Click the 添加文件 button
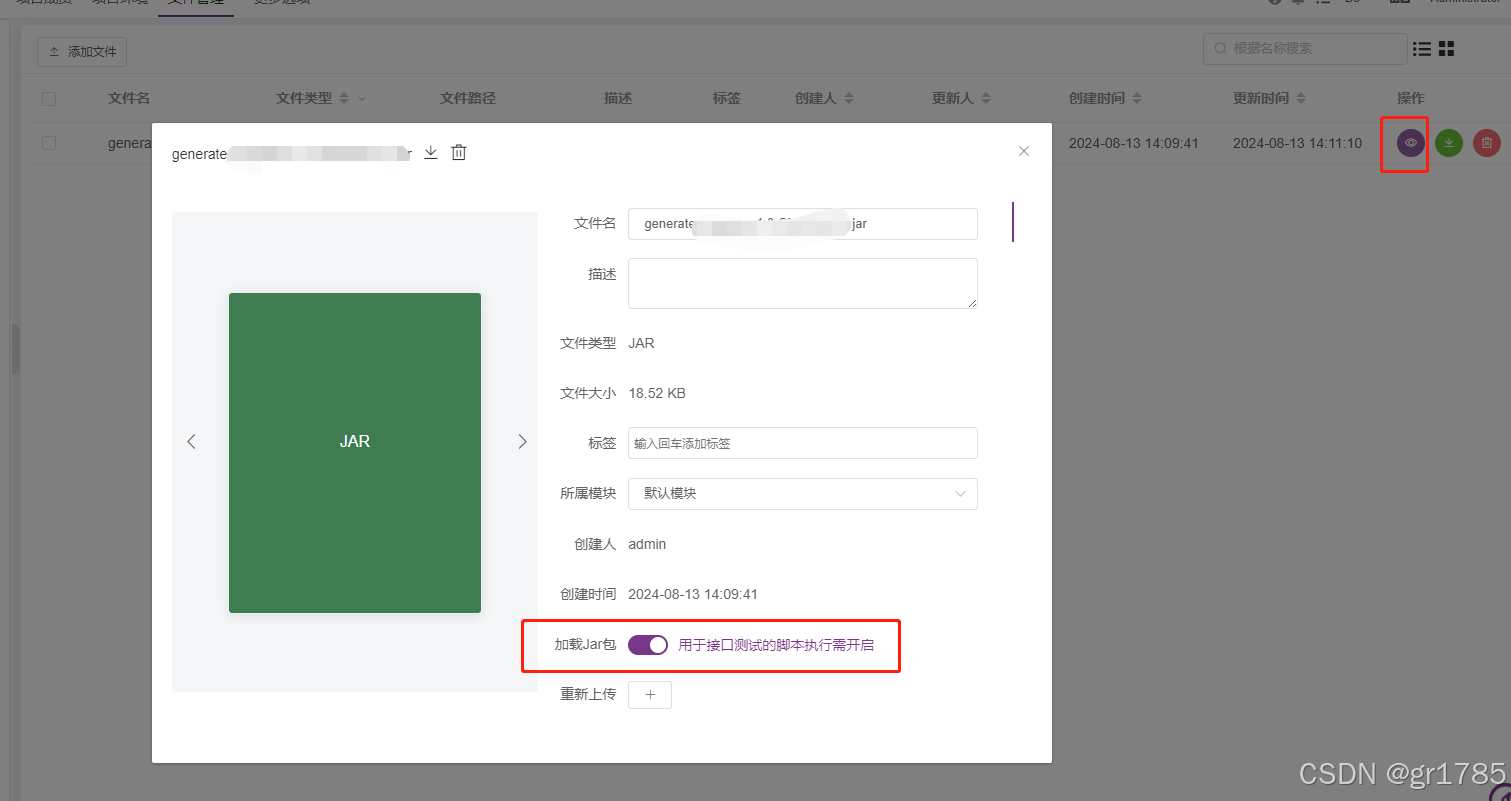 pyautogui.click(x=82, y=52)
